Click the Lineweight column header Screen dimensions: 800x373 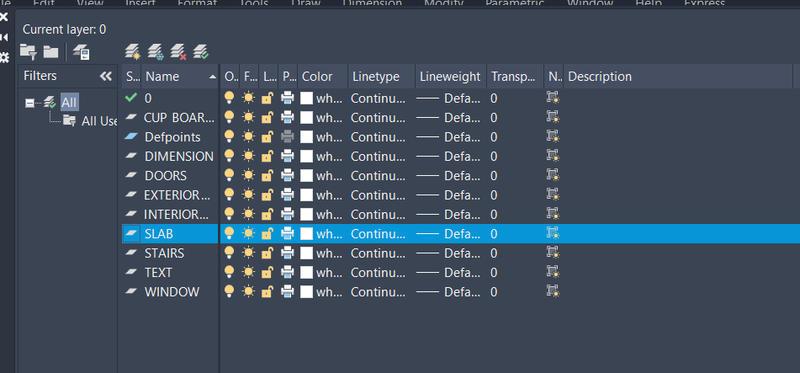click(451, 77)
